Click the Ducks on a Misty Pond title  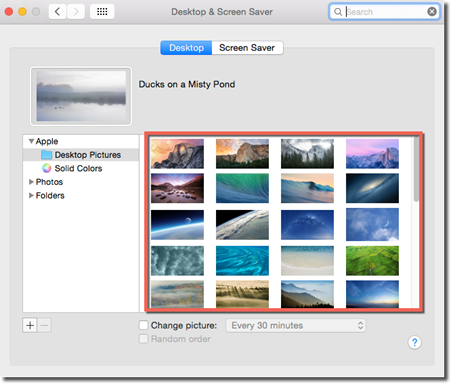pos(187,84)
